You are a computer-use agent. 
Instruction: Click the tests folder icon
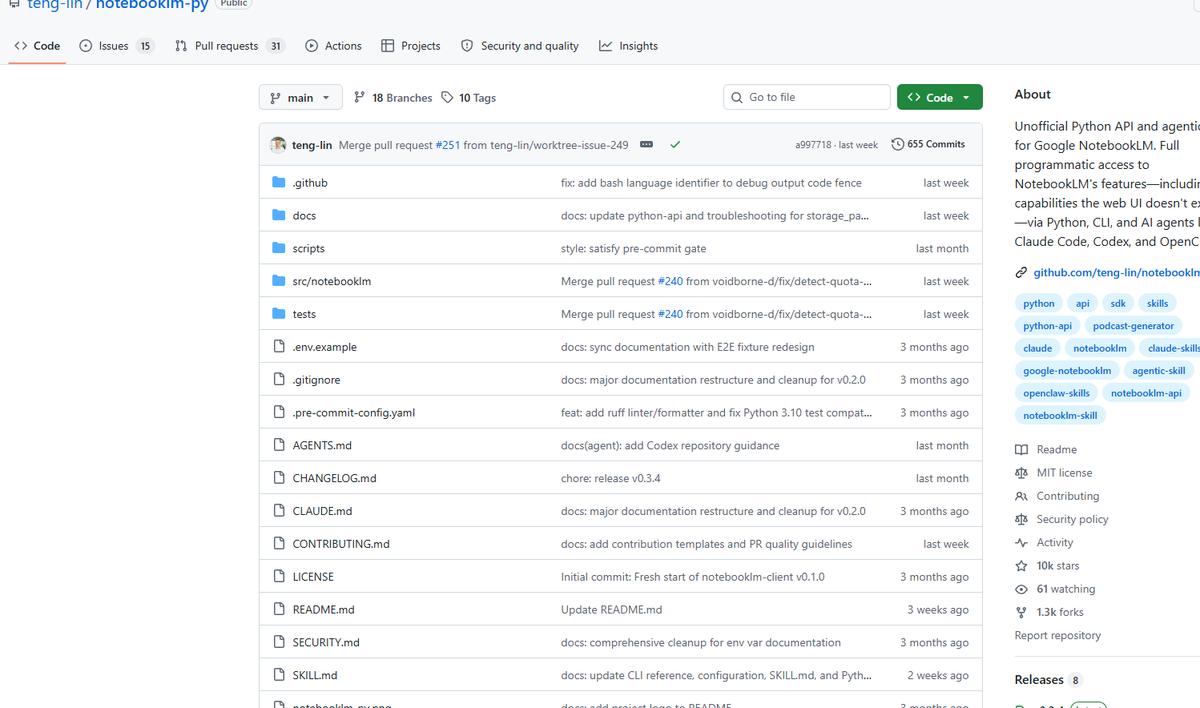pyautogui.click(x=279, y=314)
